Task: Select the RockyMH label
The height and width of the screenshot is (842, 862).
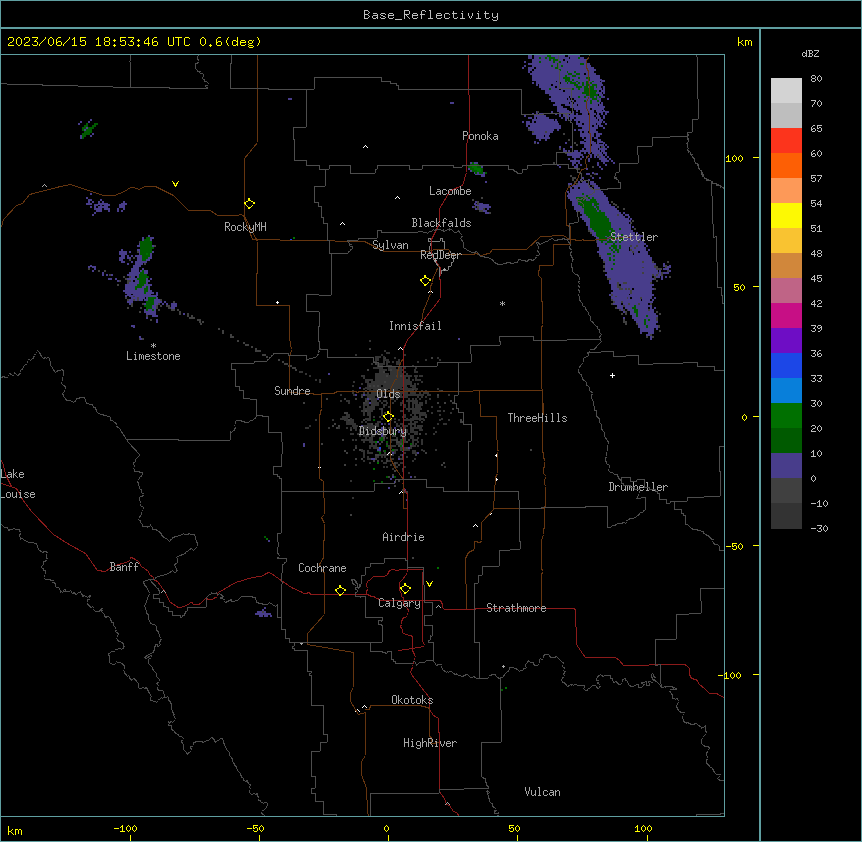Action: click(245, 227)
